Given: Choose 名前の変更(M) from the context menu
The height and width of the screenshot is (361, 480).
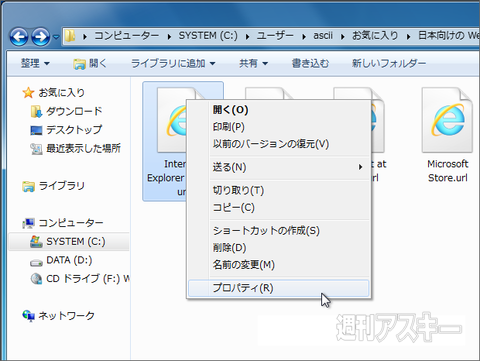Looking at the screenshot, I should pyautogui.click(x=279, y=265).
